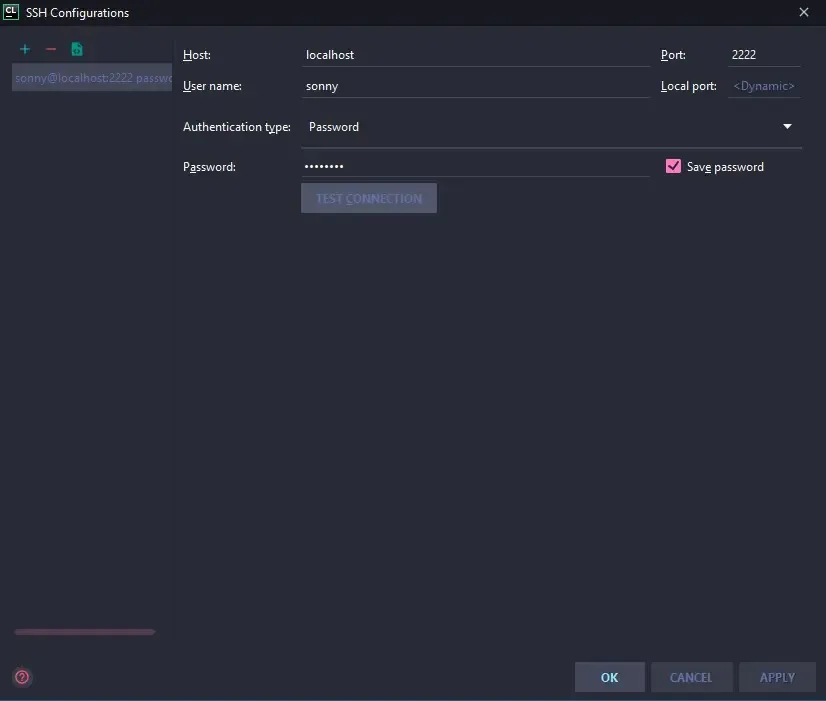The width and height of the screenshot is (826, 701).
Task: Click into the Port field showing 2222
Action: point(763,55)
